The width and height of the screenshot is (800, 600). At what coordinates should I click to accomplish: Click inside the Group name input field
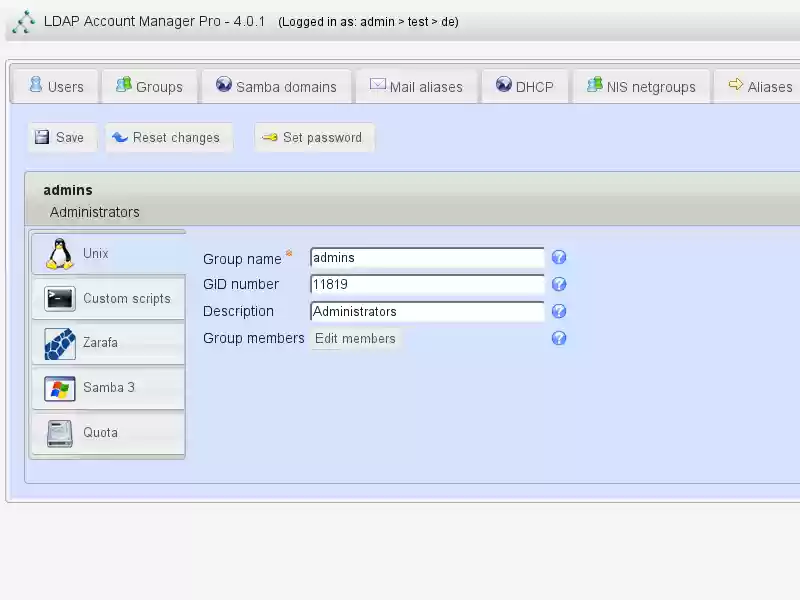tap(427, 257)
